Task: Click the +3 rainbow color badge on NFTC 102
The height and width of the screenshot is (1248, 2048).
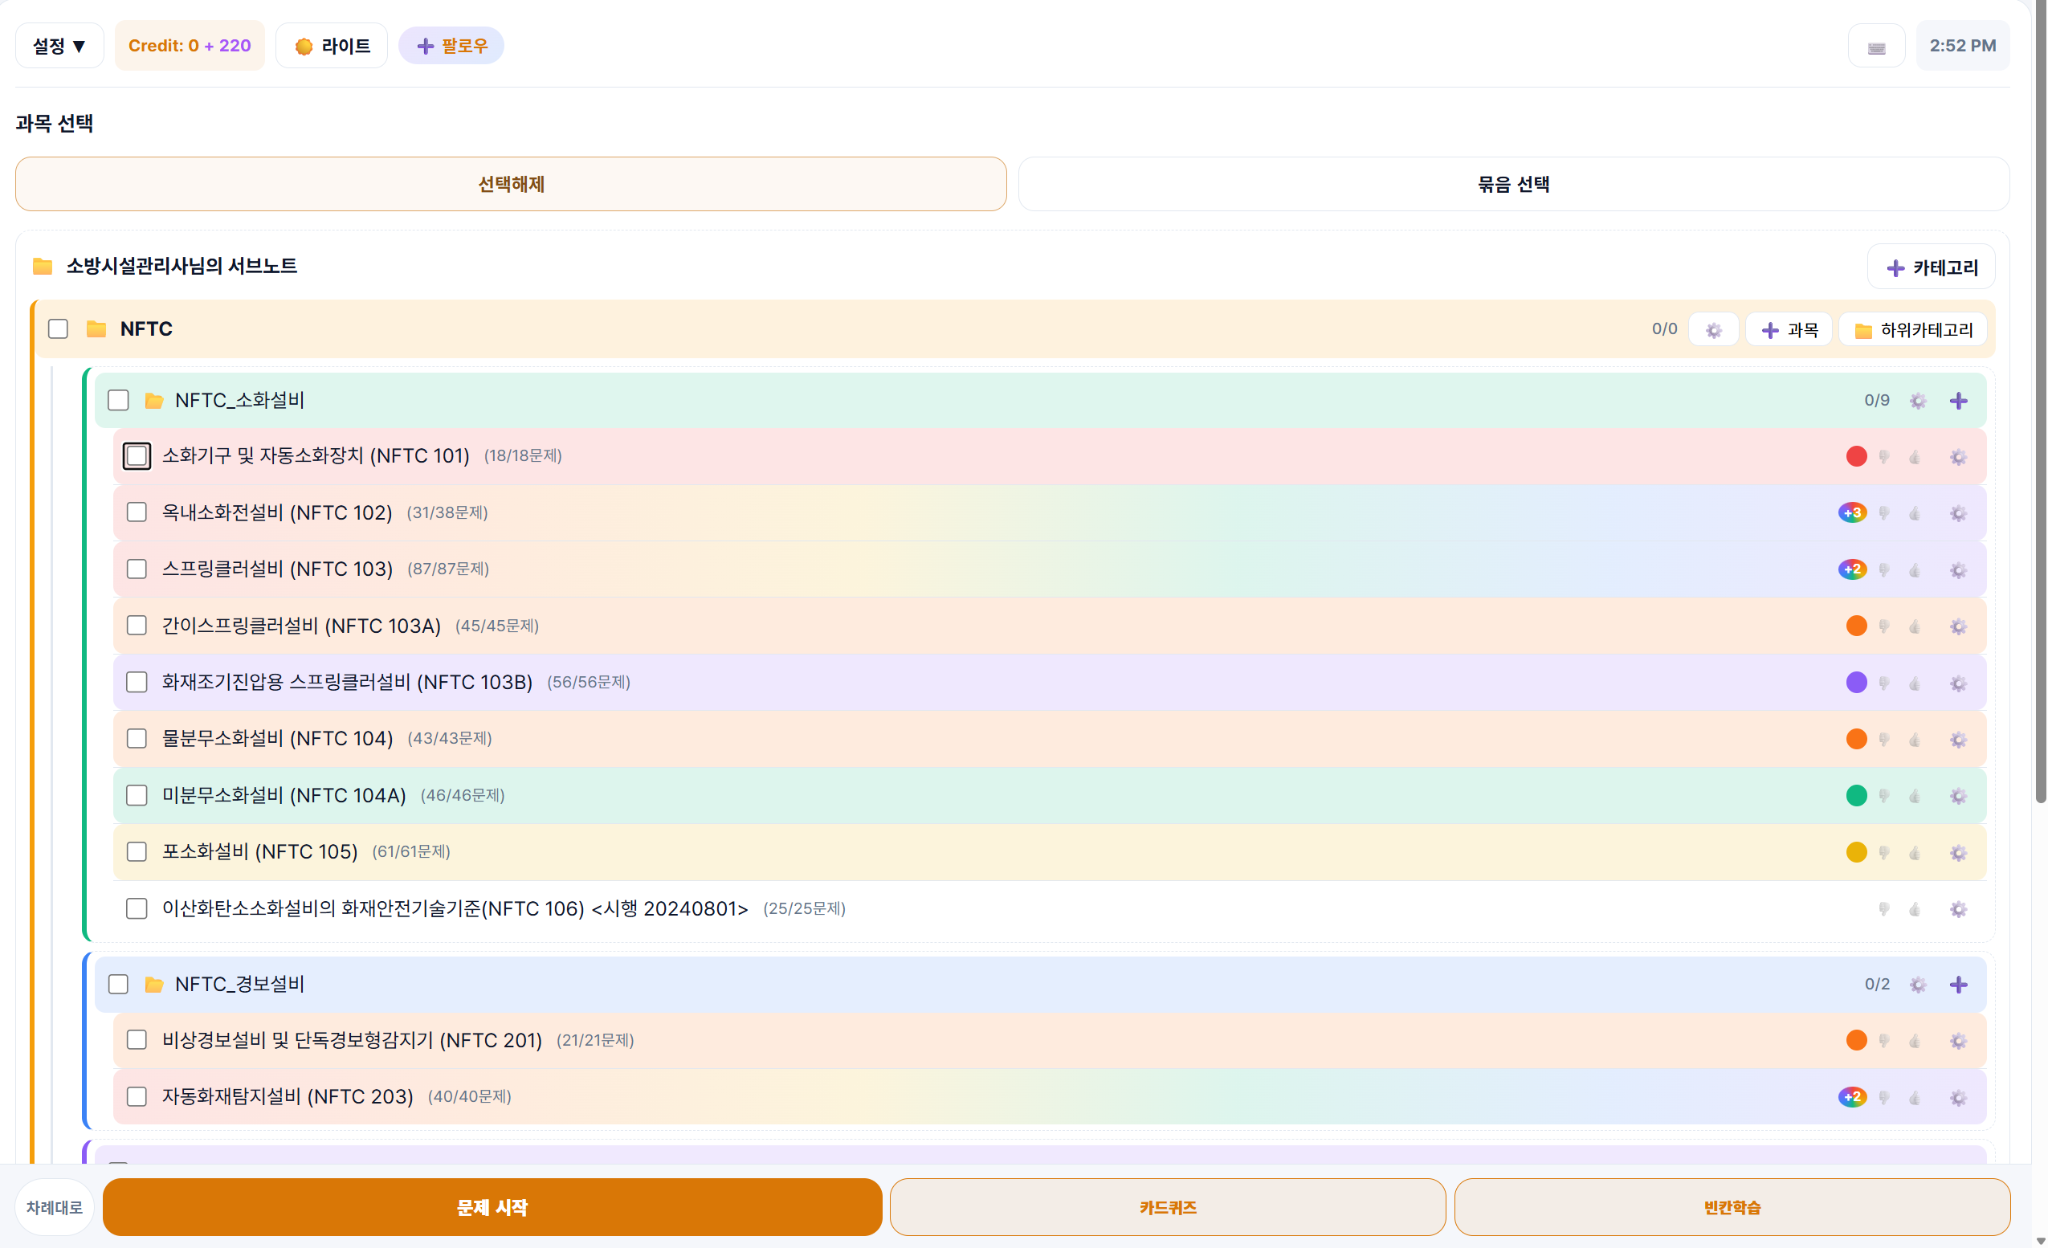Action: point(1852,513)
